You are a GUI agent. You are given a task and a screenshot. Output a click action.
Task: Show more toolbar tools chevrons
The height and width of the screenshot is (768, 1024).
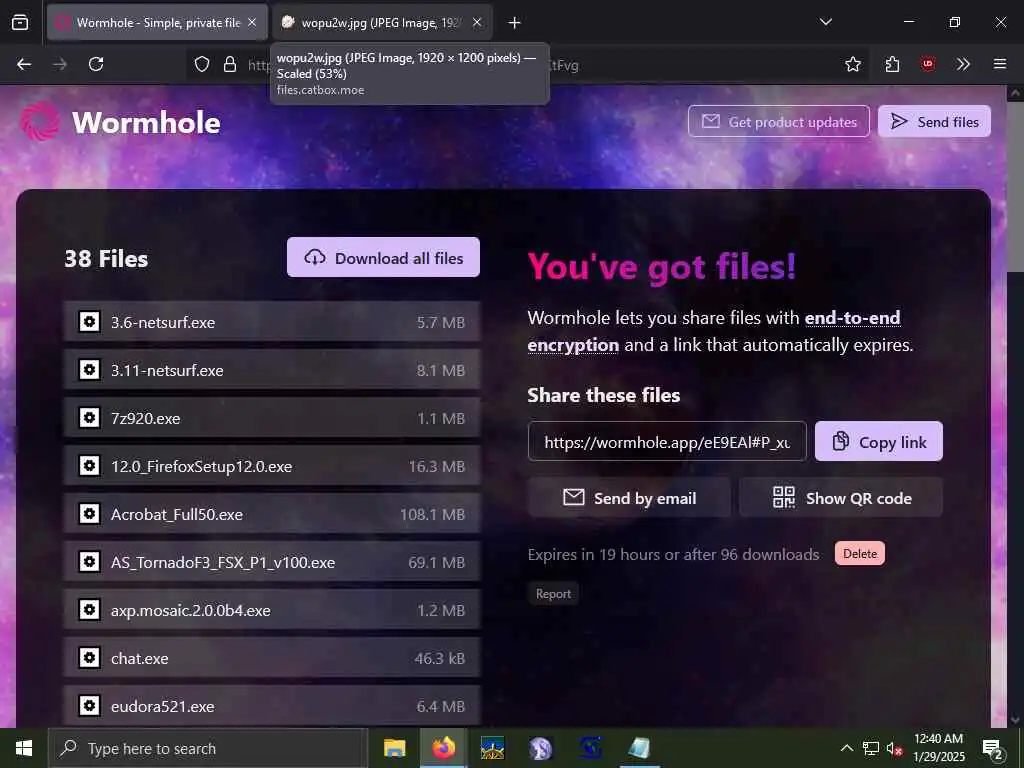[963, 64]
